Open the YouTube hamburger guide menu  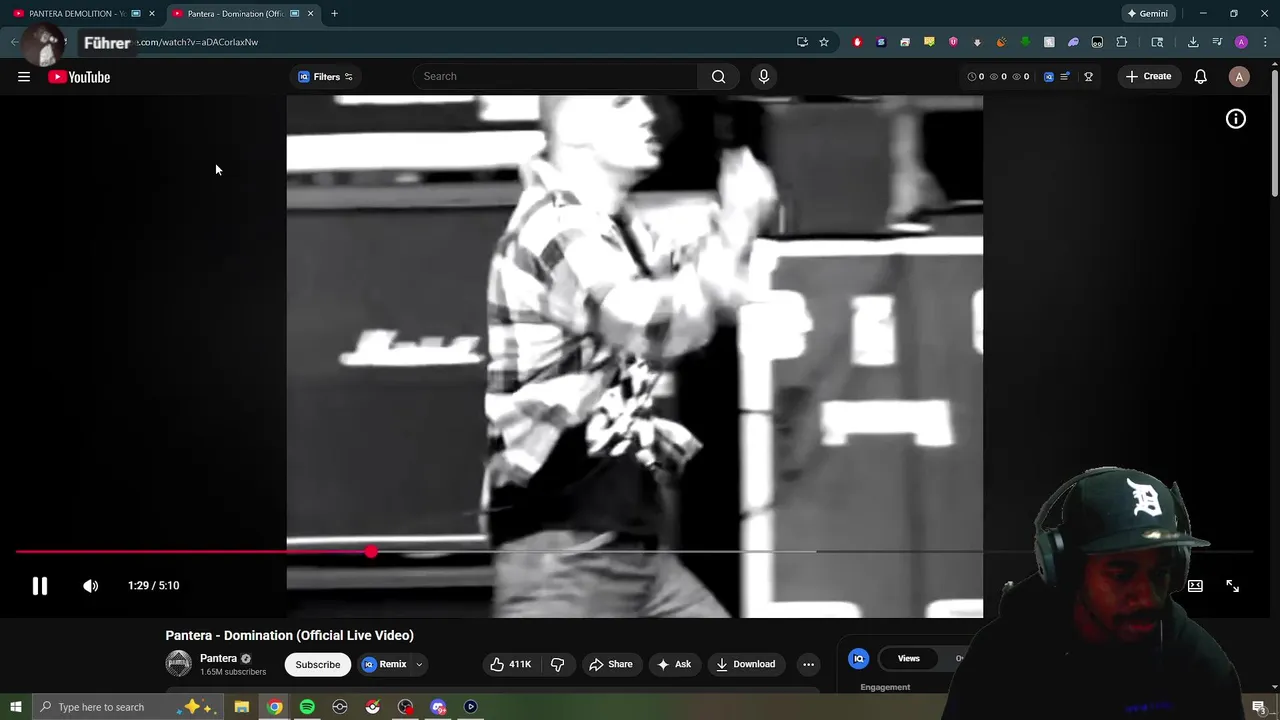pyautogui.click(x=24, y=77)
